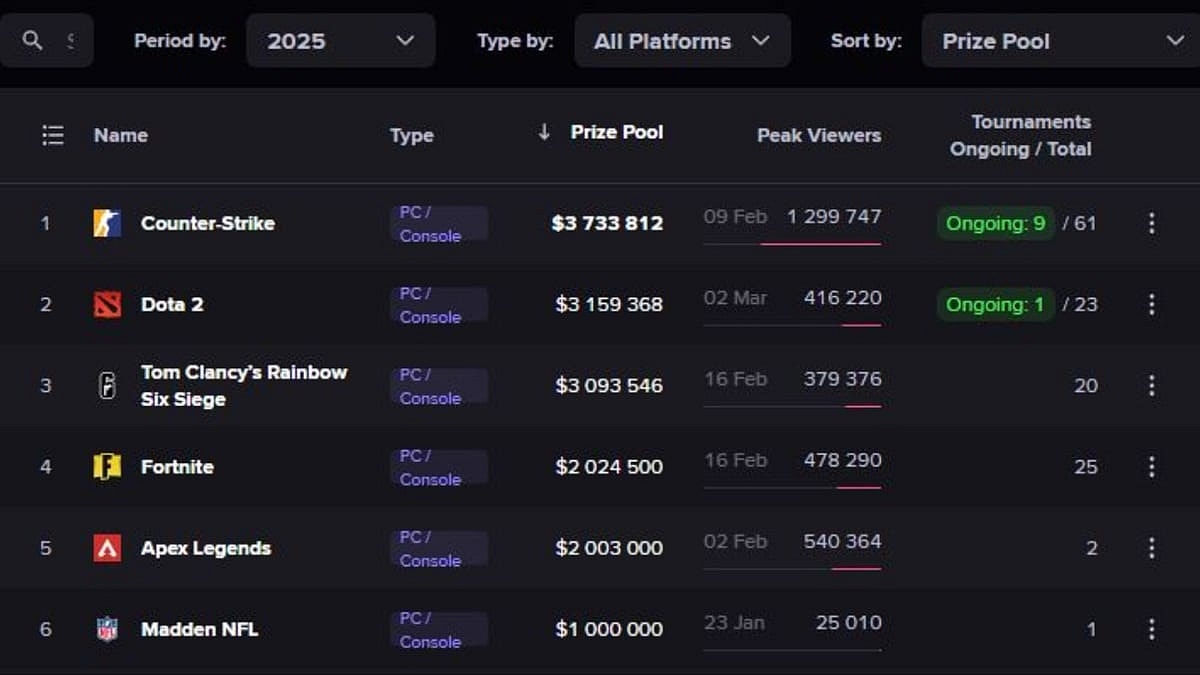The image size is (1200, 675).
Task: Click the Ongoing: 1 badge for Dota 2
Action: (x=995, y=304)
